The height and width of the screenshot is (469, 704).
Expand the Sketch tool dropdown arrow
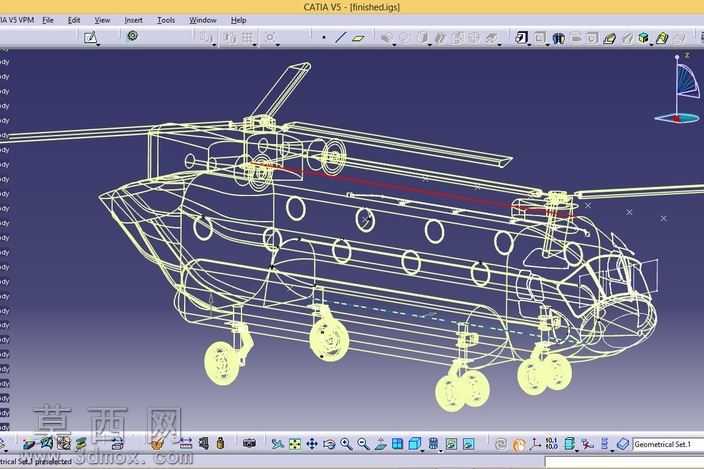click(98, 45)
